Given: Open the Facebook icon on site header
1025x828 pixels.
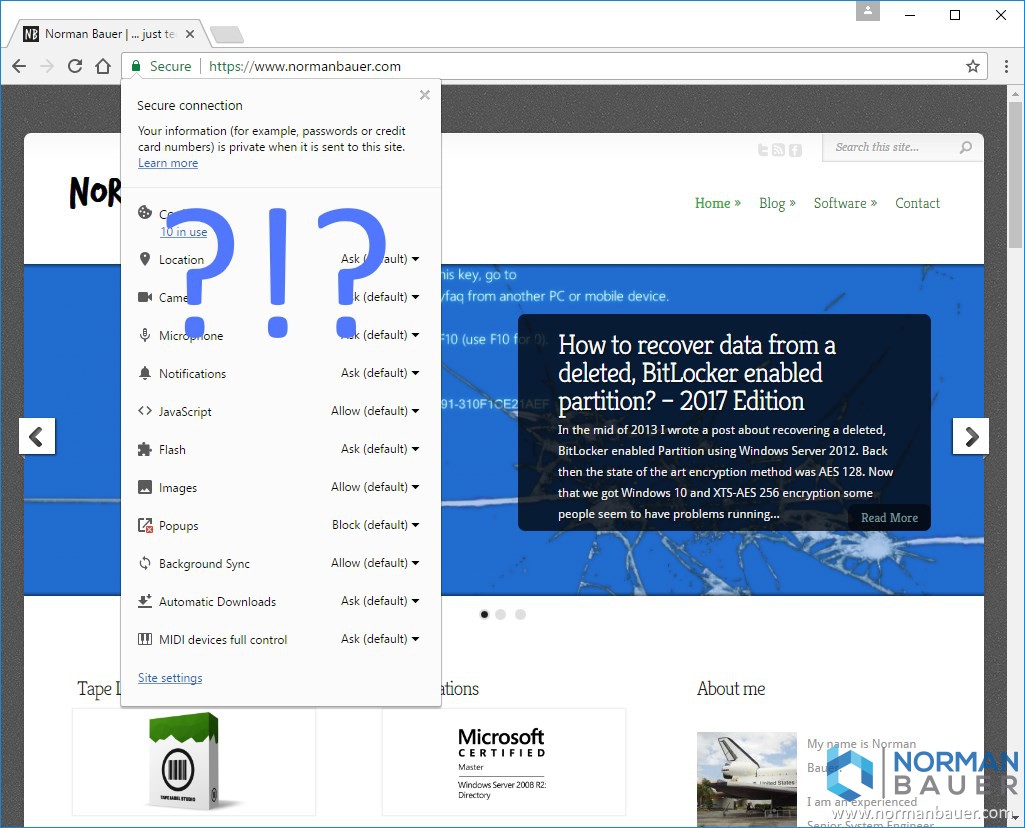Looking at the screenshot, I should pos(795,150).
